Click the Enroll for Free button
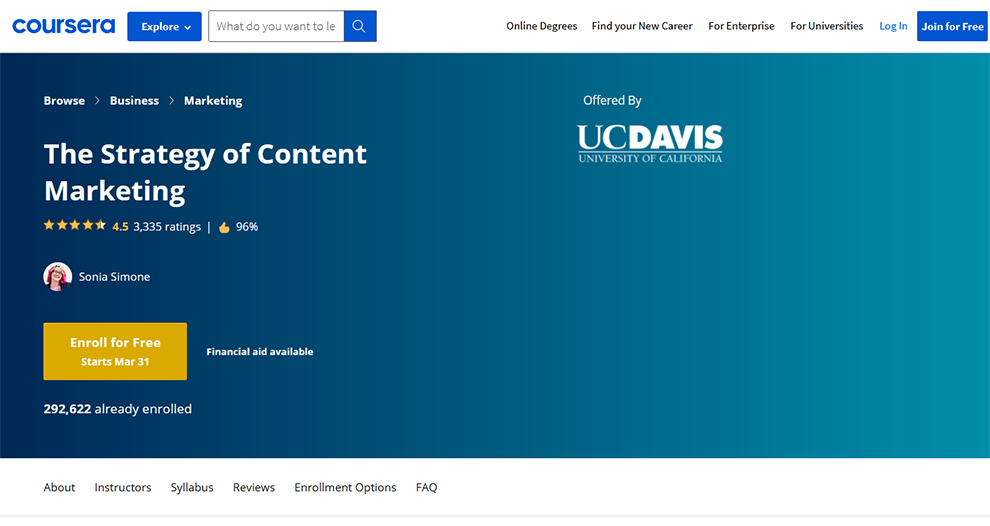 115,352
